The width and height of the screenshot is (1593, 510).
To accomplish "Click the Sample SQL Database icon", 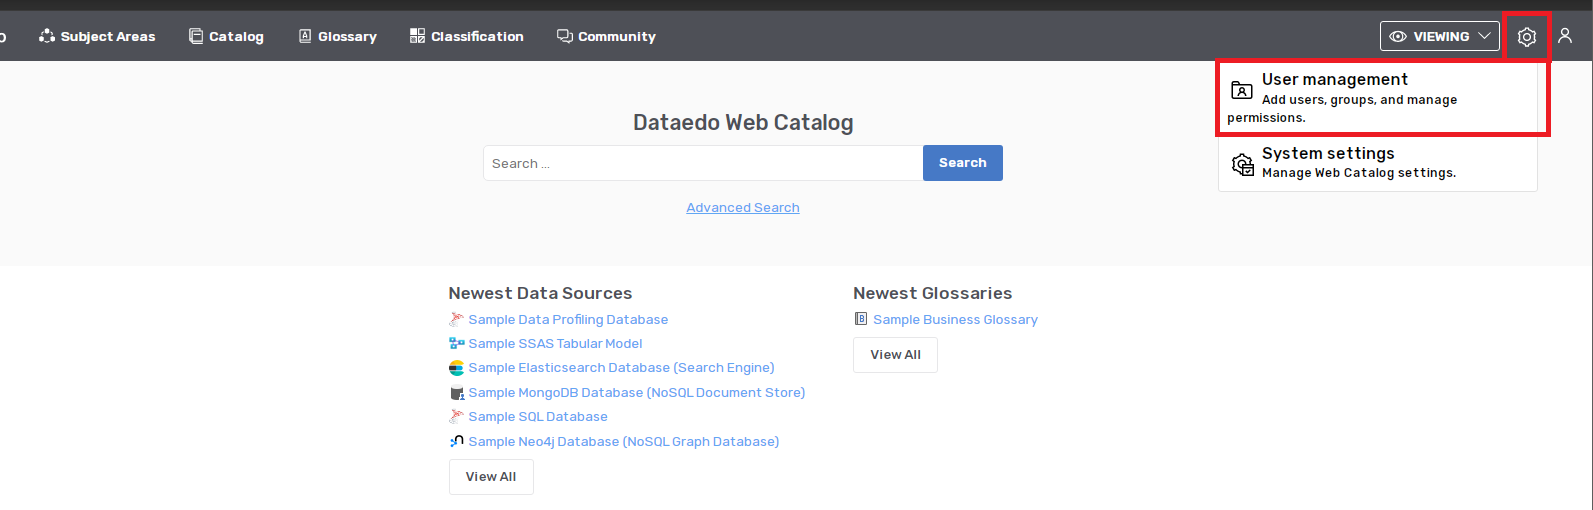I will click(456, 416).
